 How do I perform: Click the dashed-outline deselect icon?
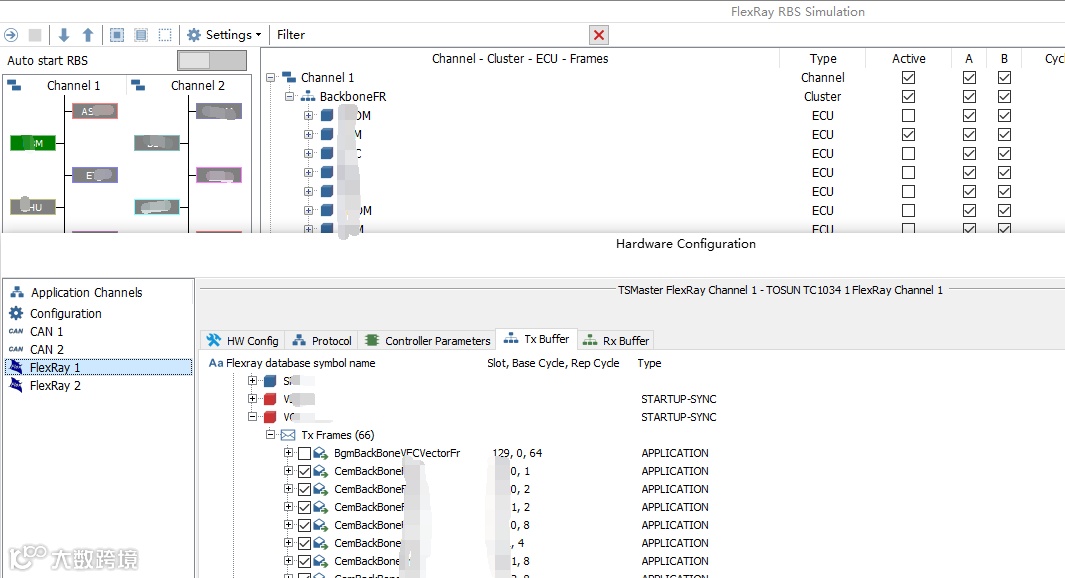[165, 35]
